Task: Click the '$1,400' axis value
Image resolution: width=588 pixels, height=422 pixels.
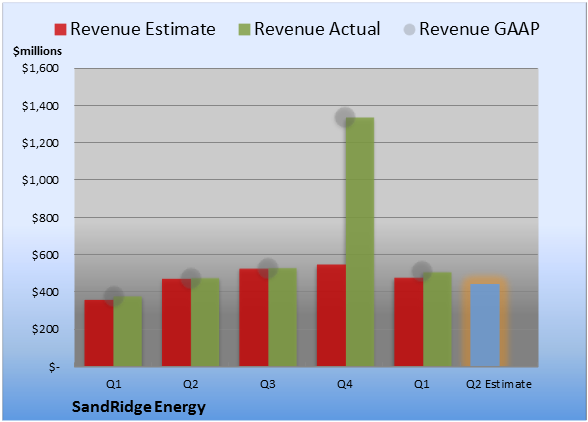Action: [40, 106]
